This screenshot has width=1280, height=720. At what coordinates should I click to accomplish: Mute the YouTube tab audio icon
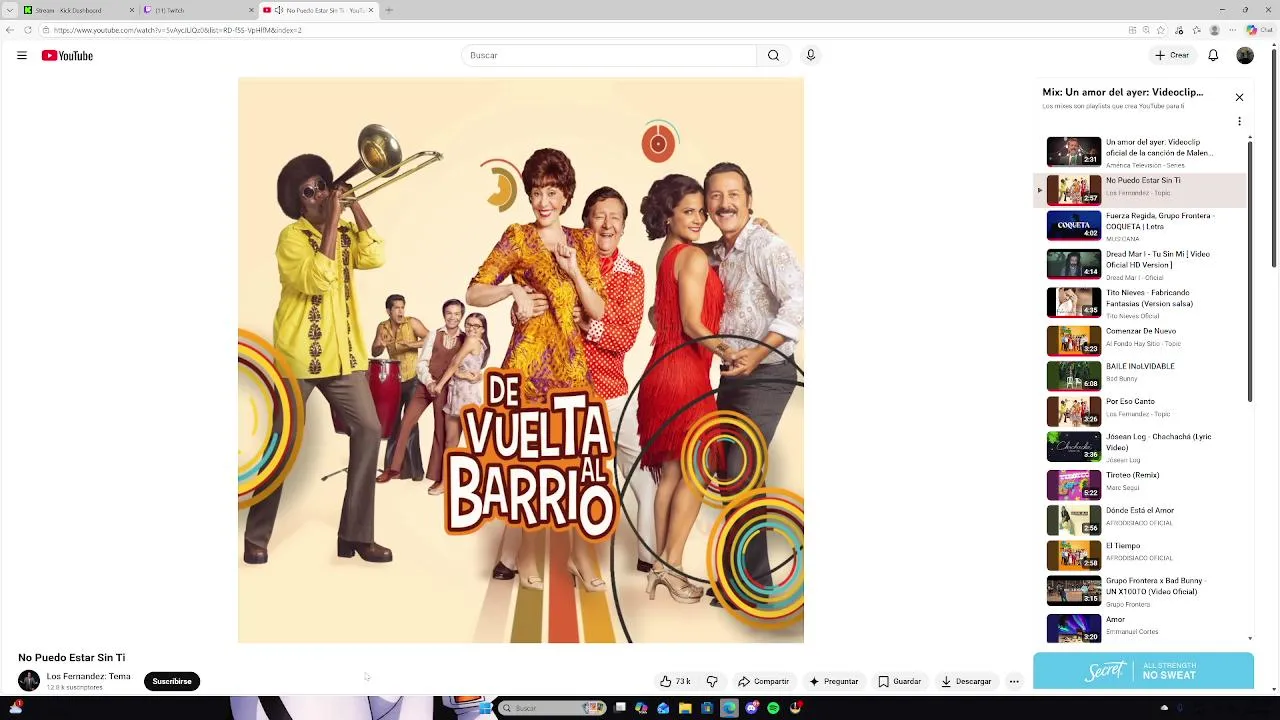click(x=279, y=10)
